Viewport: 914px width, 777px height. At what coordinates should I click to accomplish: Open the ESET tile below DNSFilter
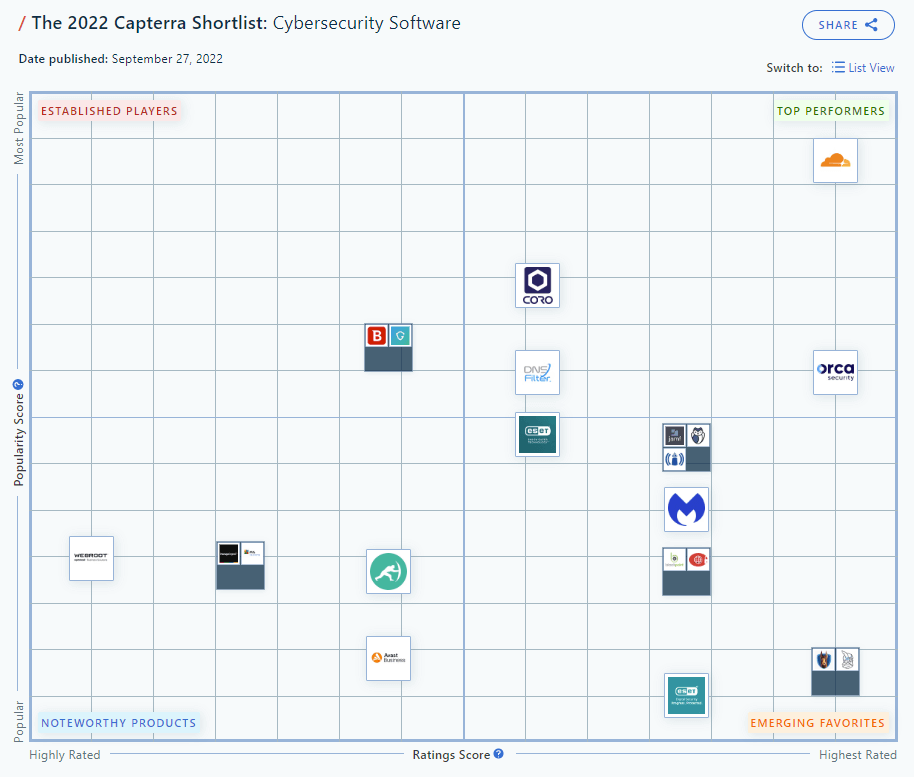(537, 434)
